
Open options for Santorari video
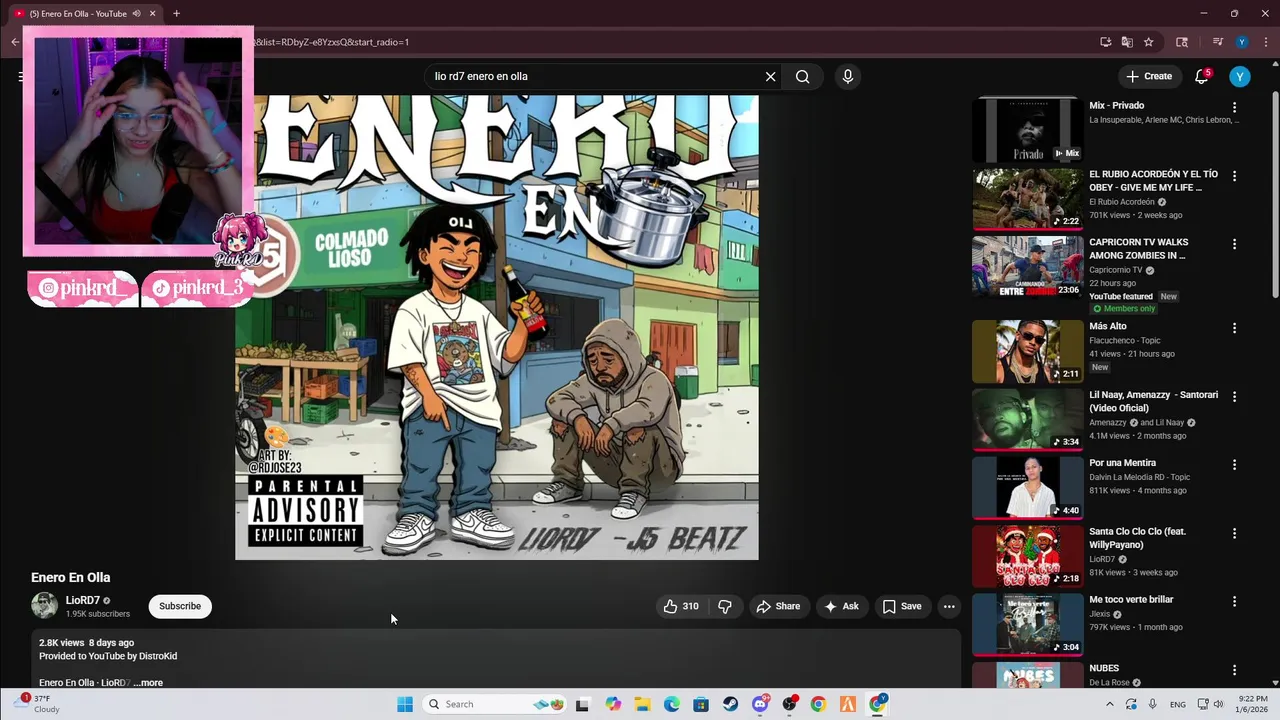point(1234,396)
